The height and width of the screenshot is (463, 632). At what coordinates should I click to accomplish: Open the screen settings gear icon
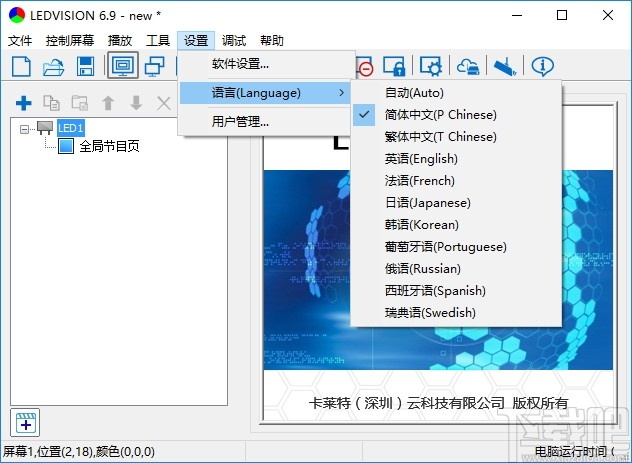click(430, 66)
